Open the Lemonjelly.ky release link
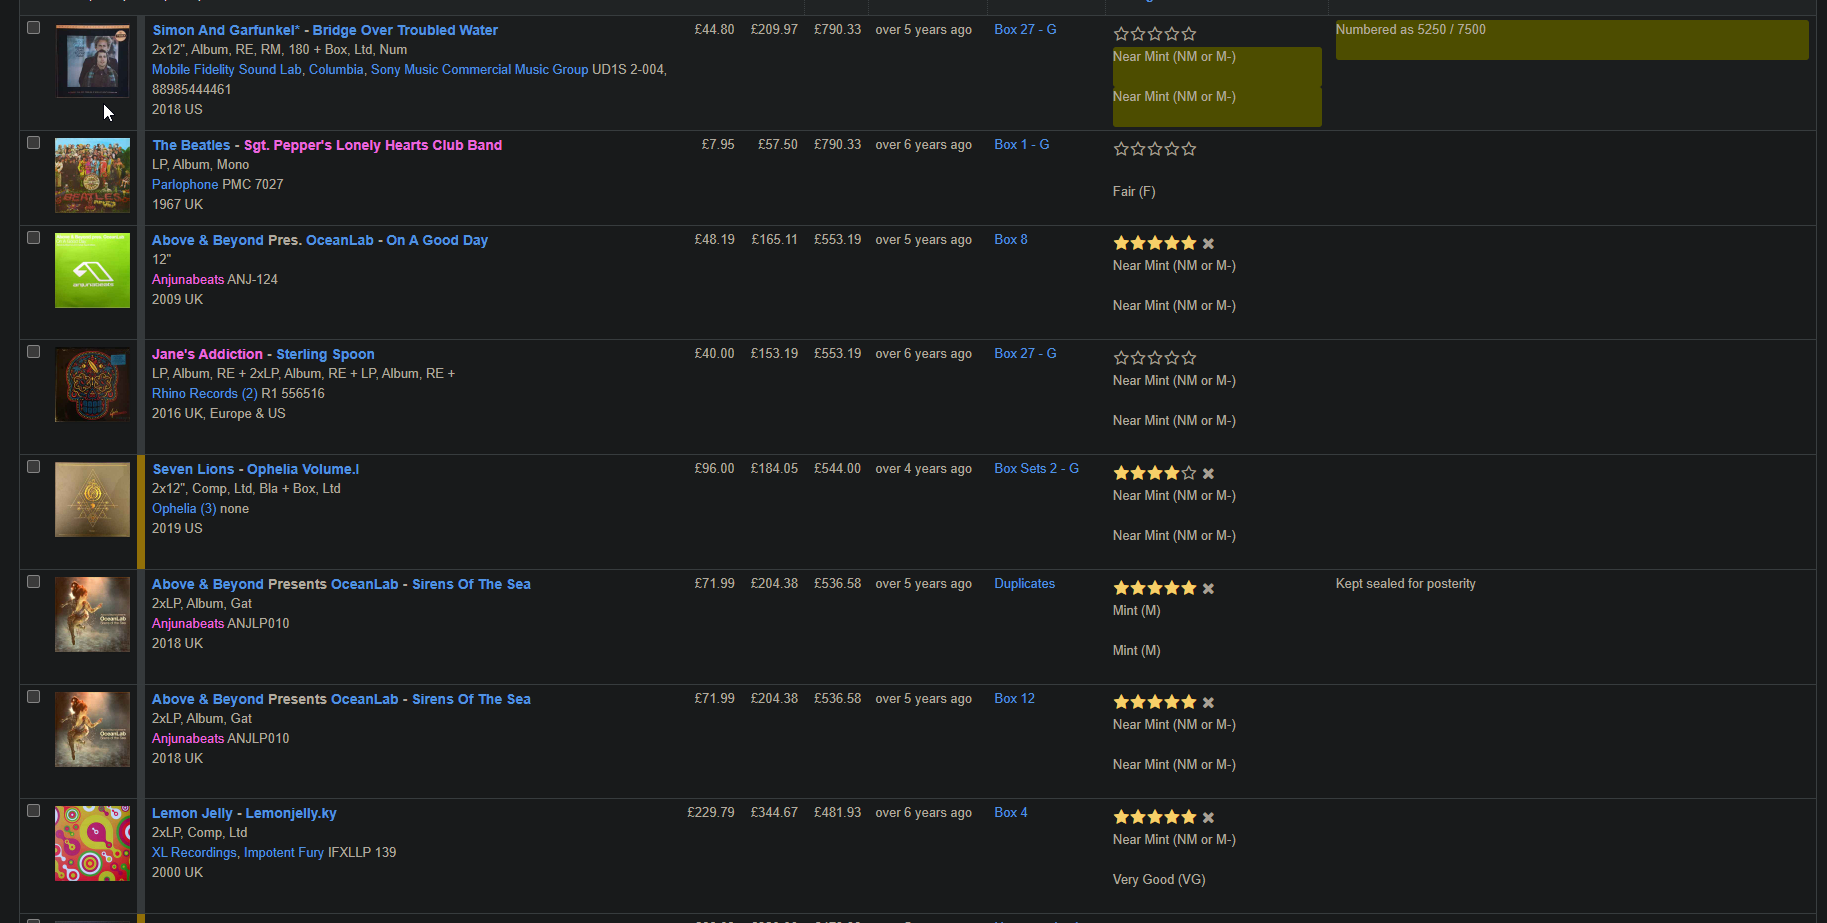Image resolution: width=1827 pixels, height=923 pixels. 291,813
